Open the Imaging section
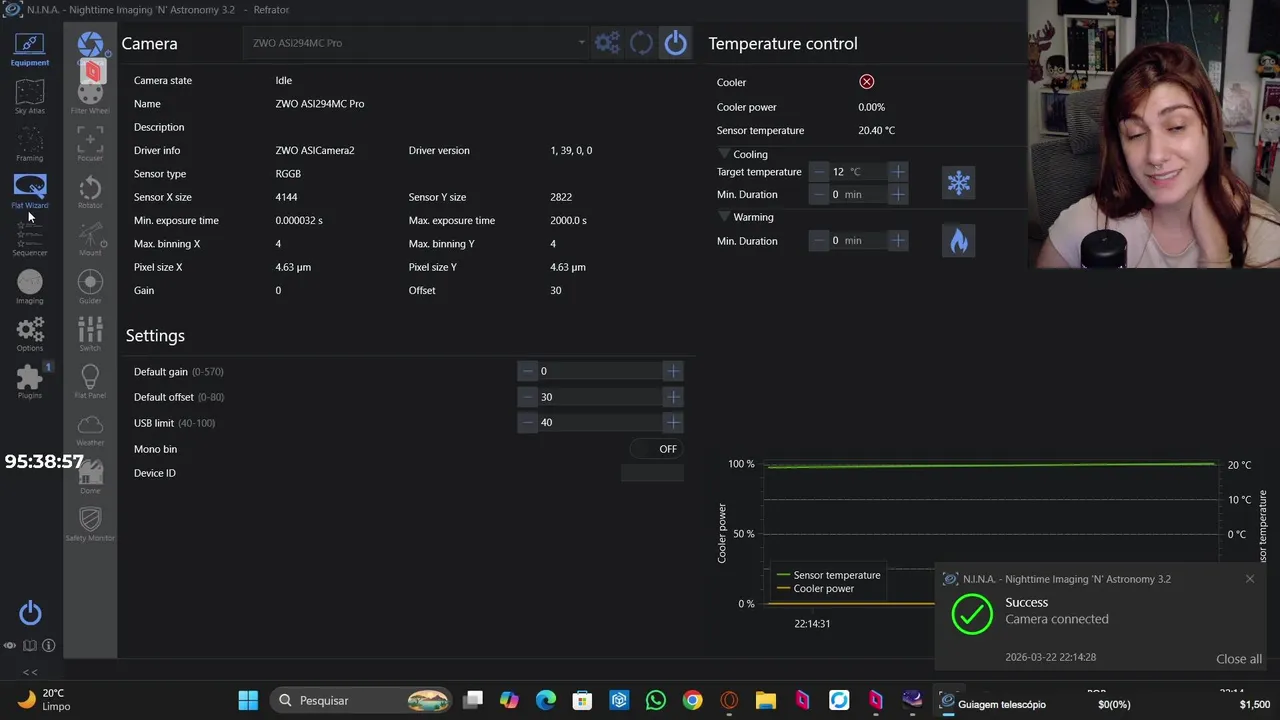Viewport: 1280px width, 720px height. tap(30, 287)
